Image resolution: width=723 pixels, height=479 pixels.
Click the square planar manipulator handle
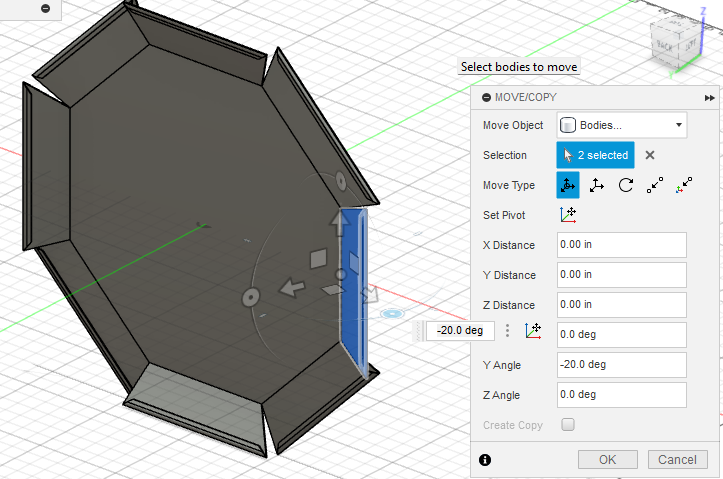tap(318, 259)
